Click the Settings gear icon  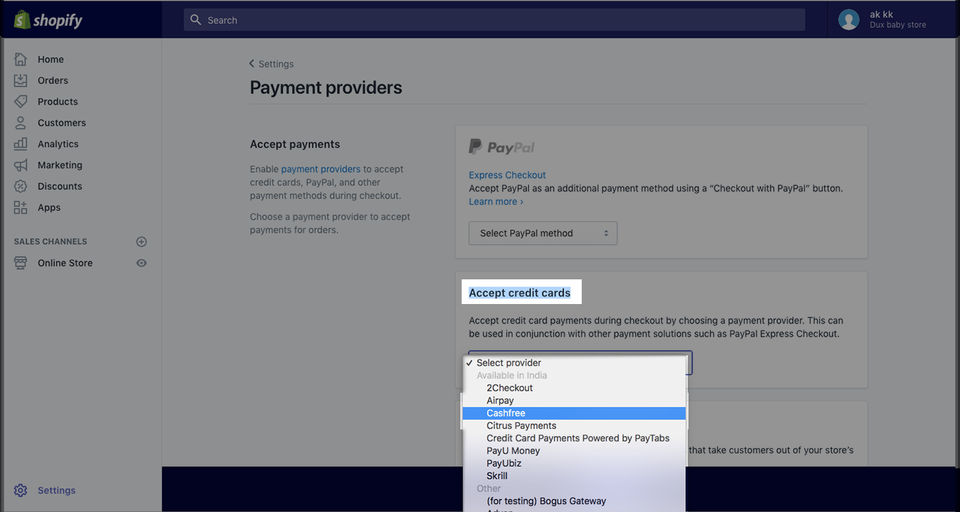(x=21, y=491)
